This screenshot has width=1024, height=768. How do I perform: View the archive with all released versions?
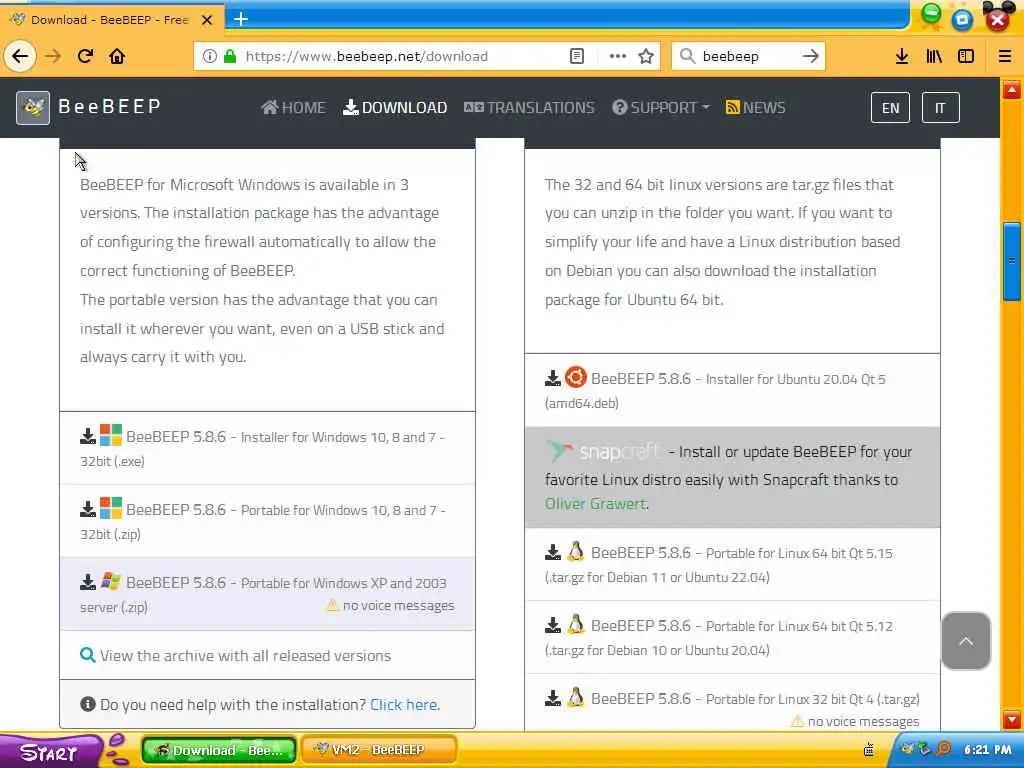point(245,656)
